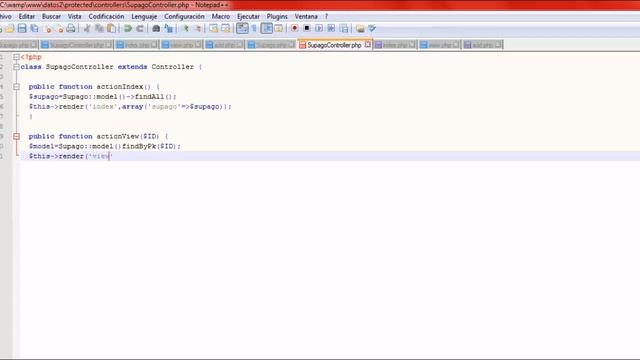This screenshot has width=640, height=360.
Task: Close the current document via the toolbar icon
Action: [x=48, y=28]
